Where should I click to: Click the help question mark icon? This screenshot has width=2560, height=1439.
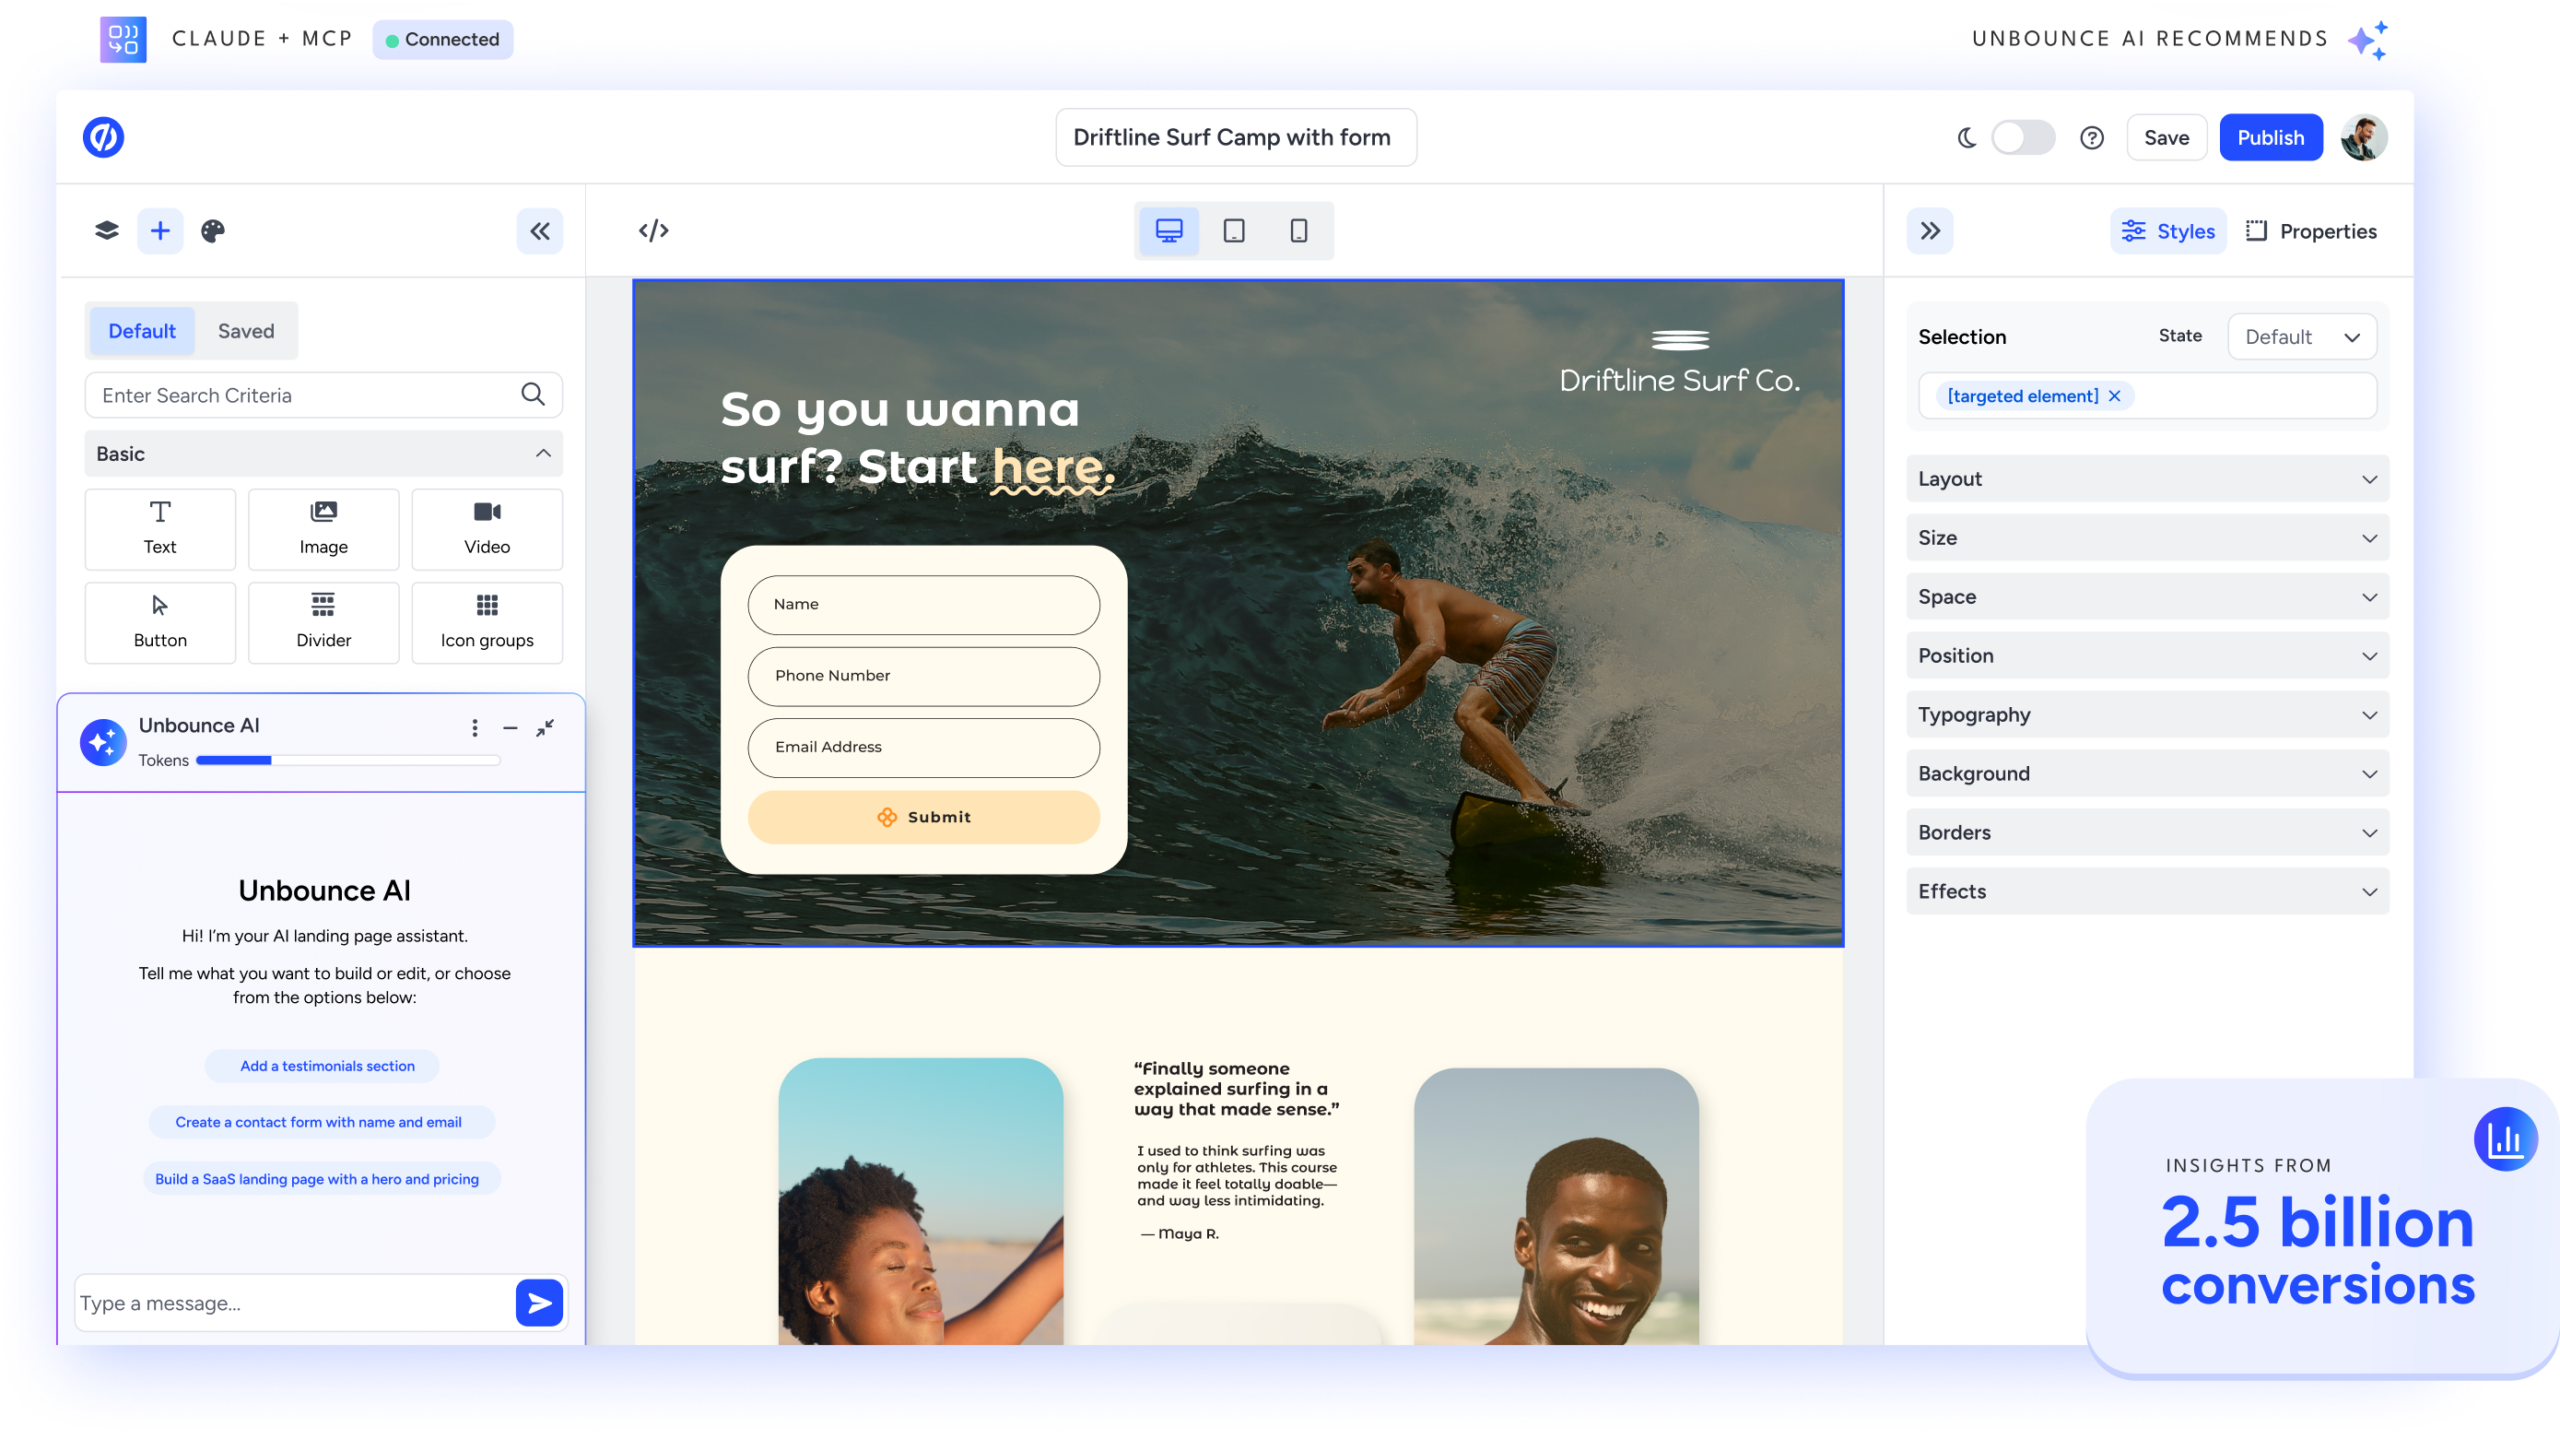[2091, 138]
